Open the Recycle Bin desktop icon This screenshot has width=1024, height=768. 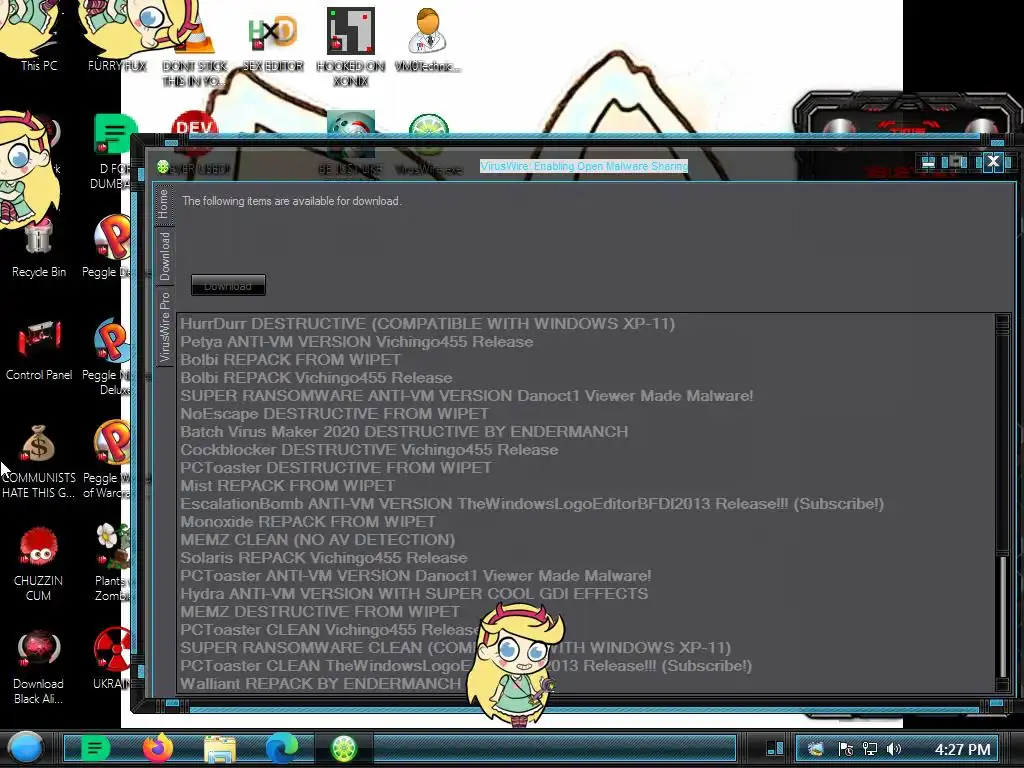[x=39, y=249]
